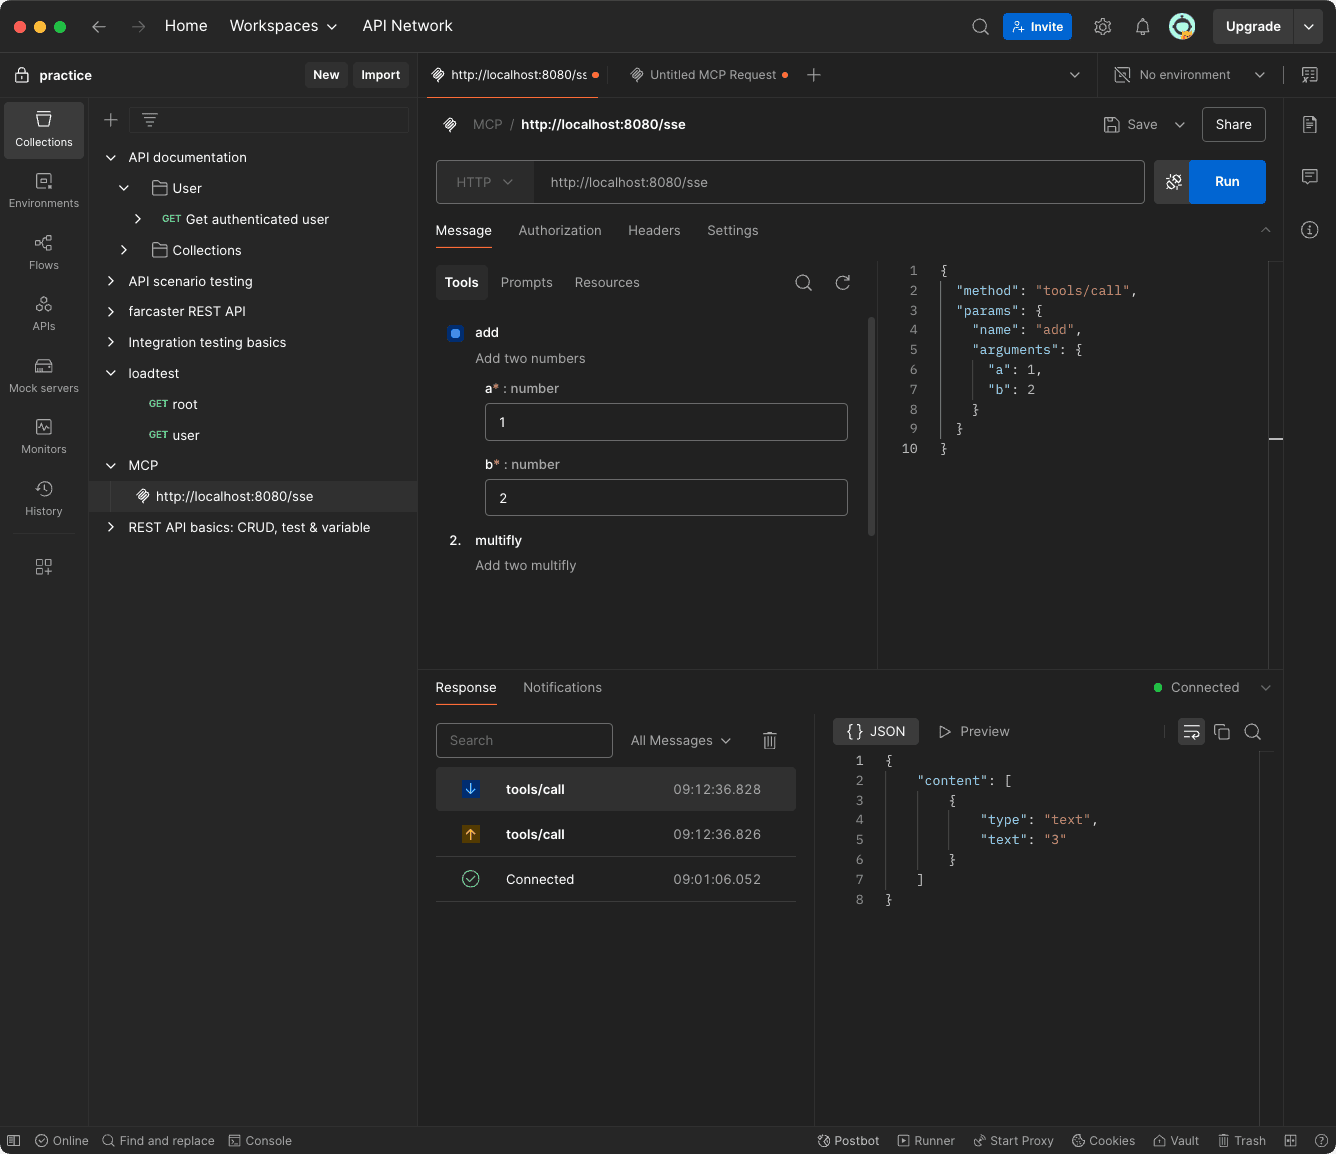This screenshot has width=1336, height=1154.
Task: Click the user avatar icon
Action: 1182,27
